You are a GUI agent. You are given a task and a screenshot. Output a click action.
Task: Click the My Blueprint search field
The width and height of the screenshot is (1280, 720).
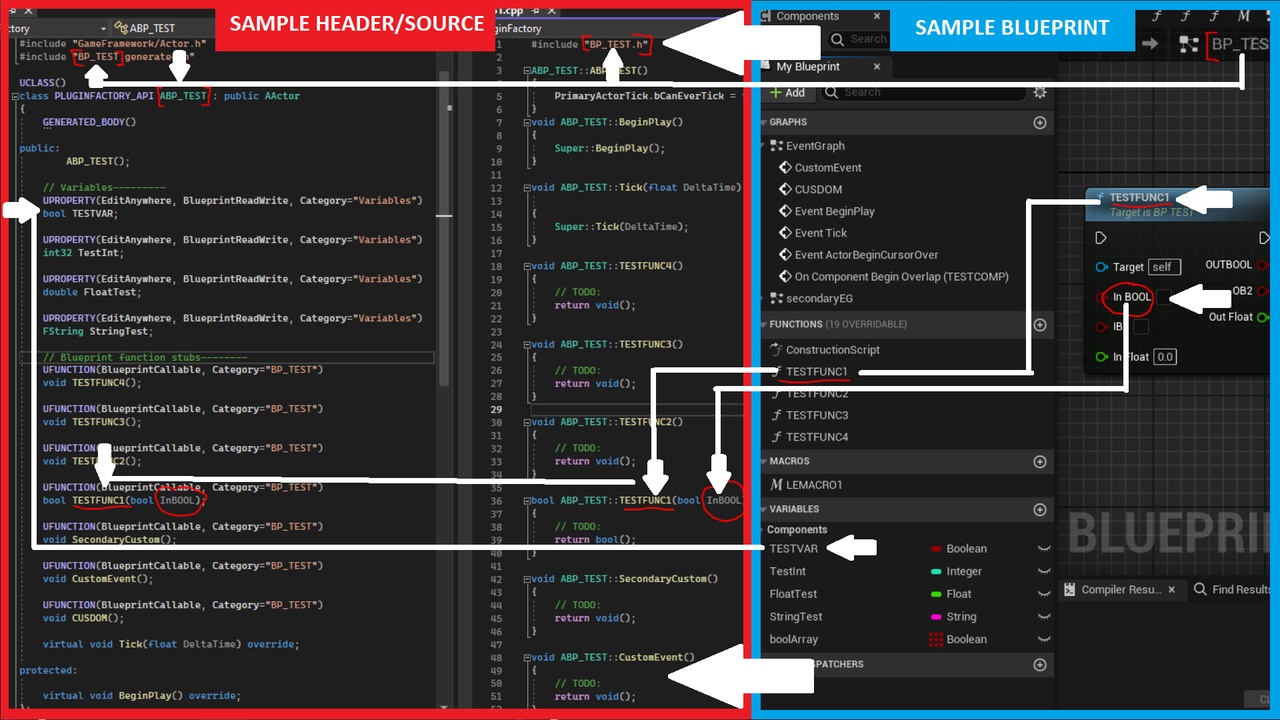coord(930,92)
